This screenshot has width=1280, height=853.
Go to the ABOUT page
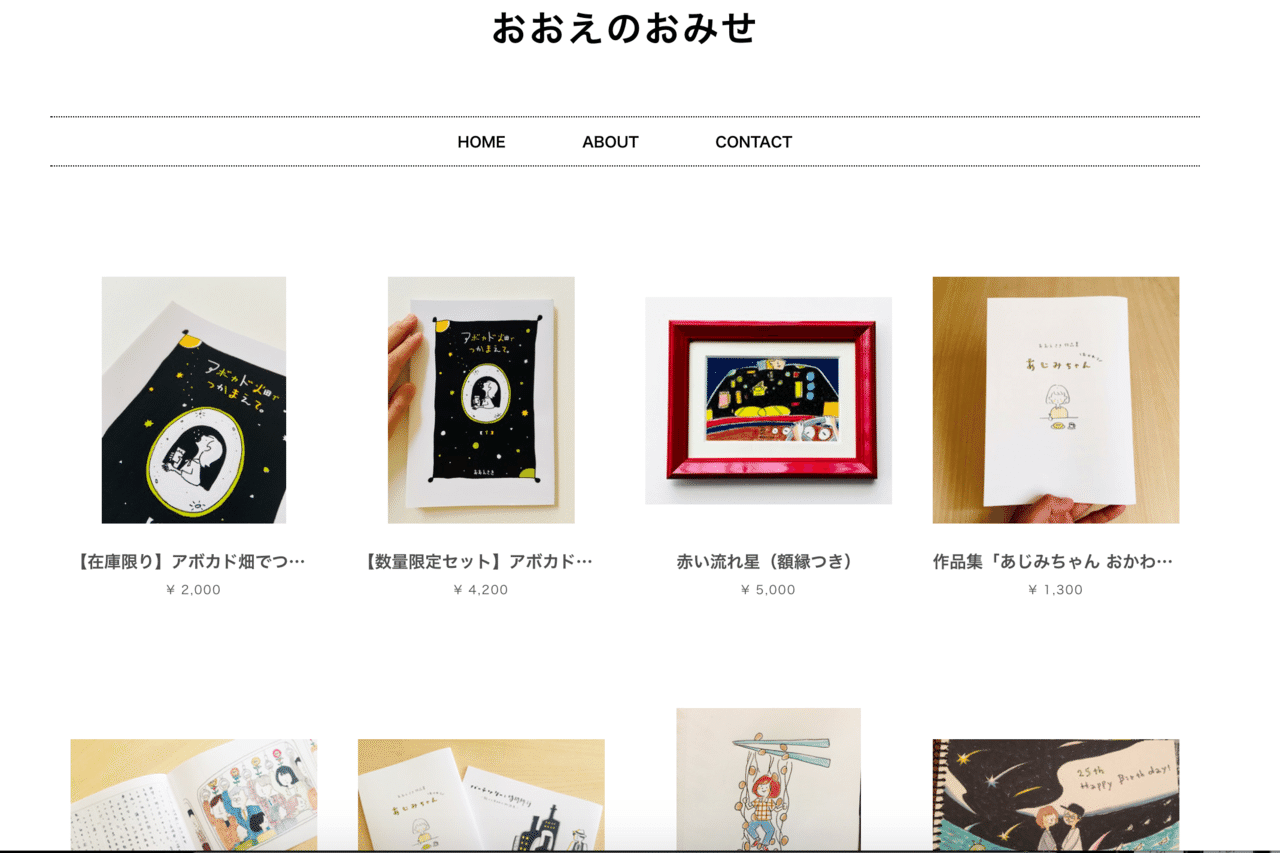click(x=610, y=142)
